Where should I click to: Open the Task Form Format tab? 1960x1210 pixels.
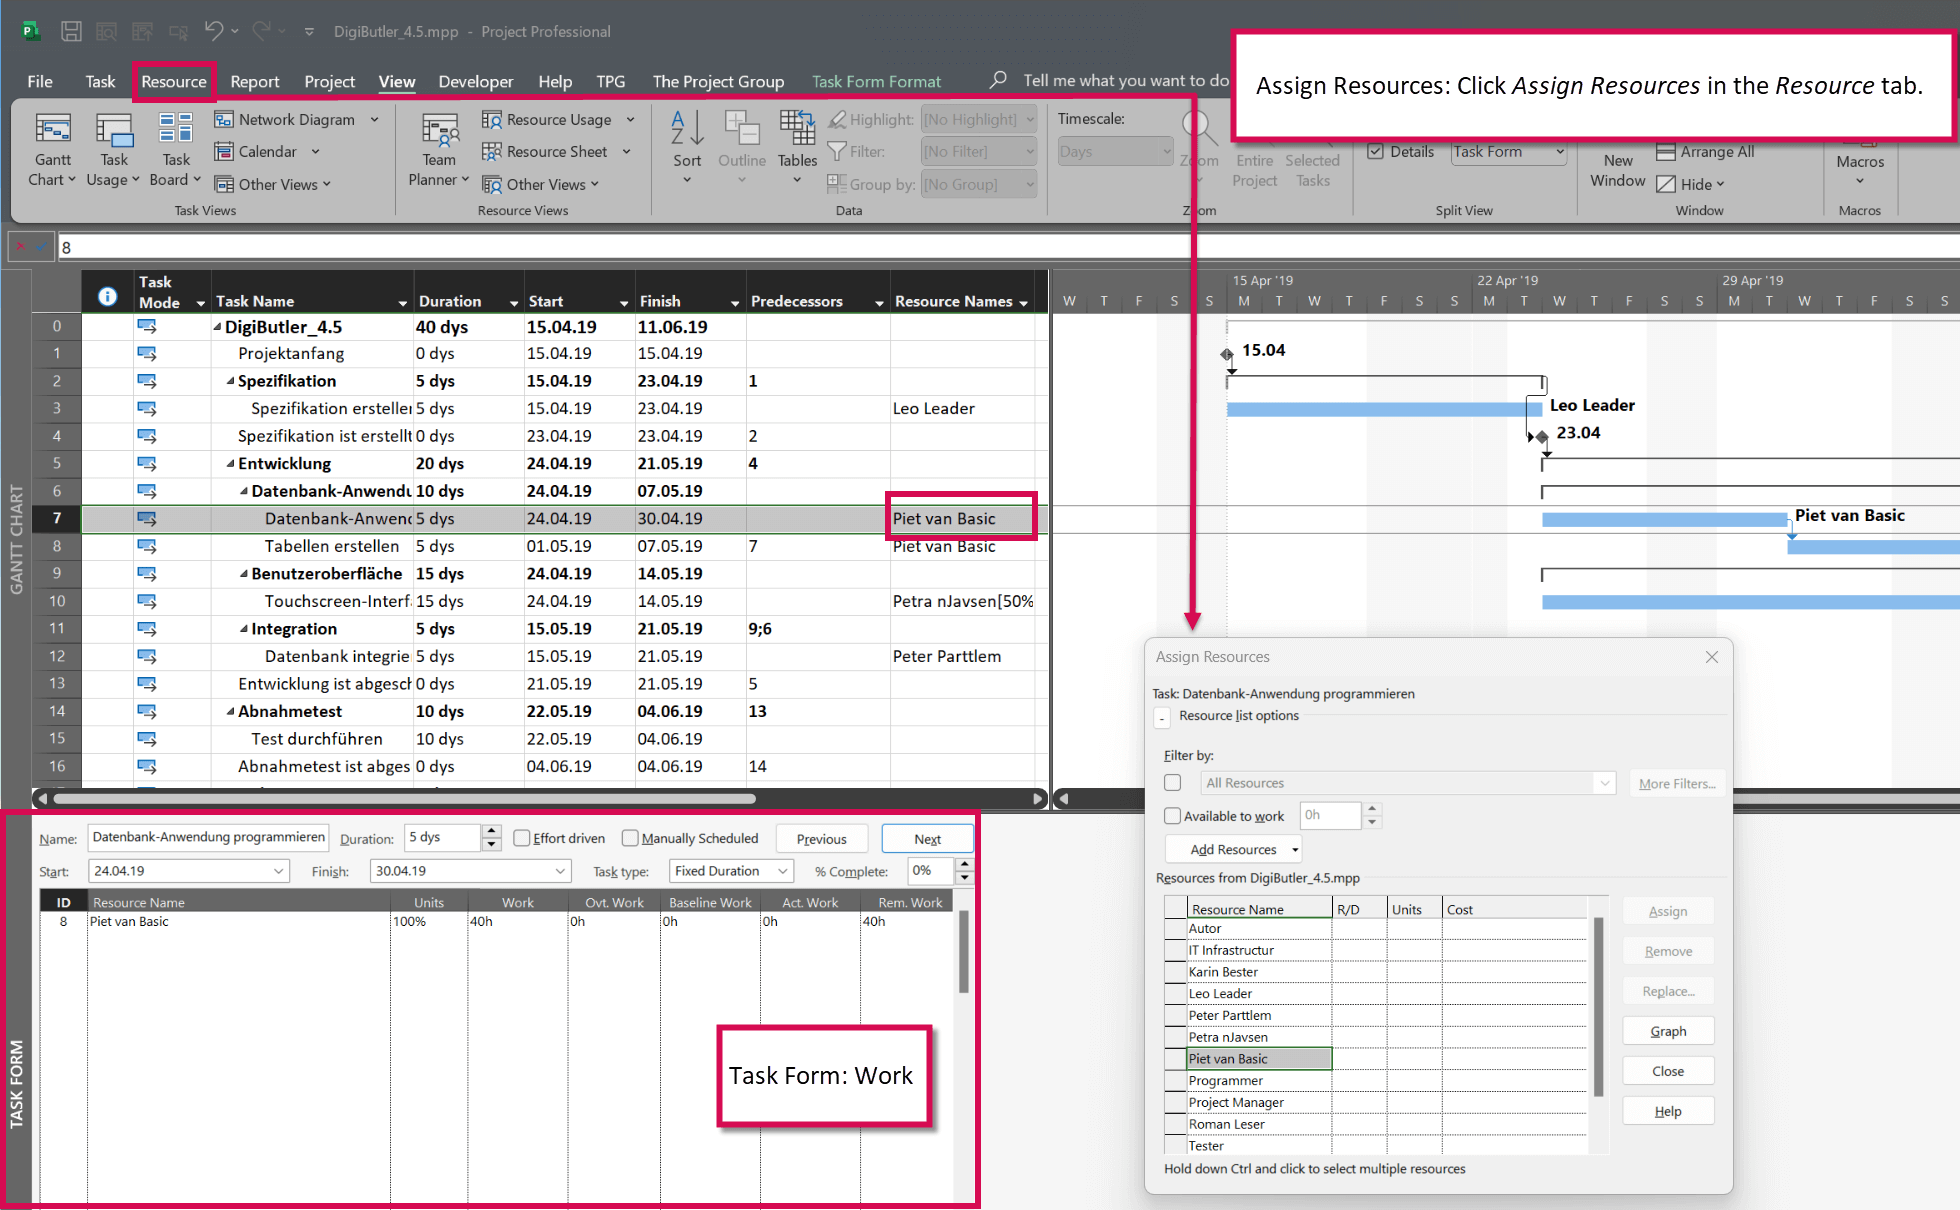(x=877, y=82)
